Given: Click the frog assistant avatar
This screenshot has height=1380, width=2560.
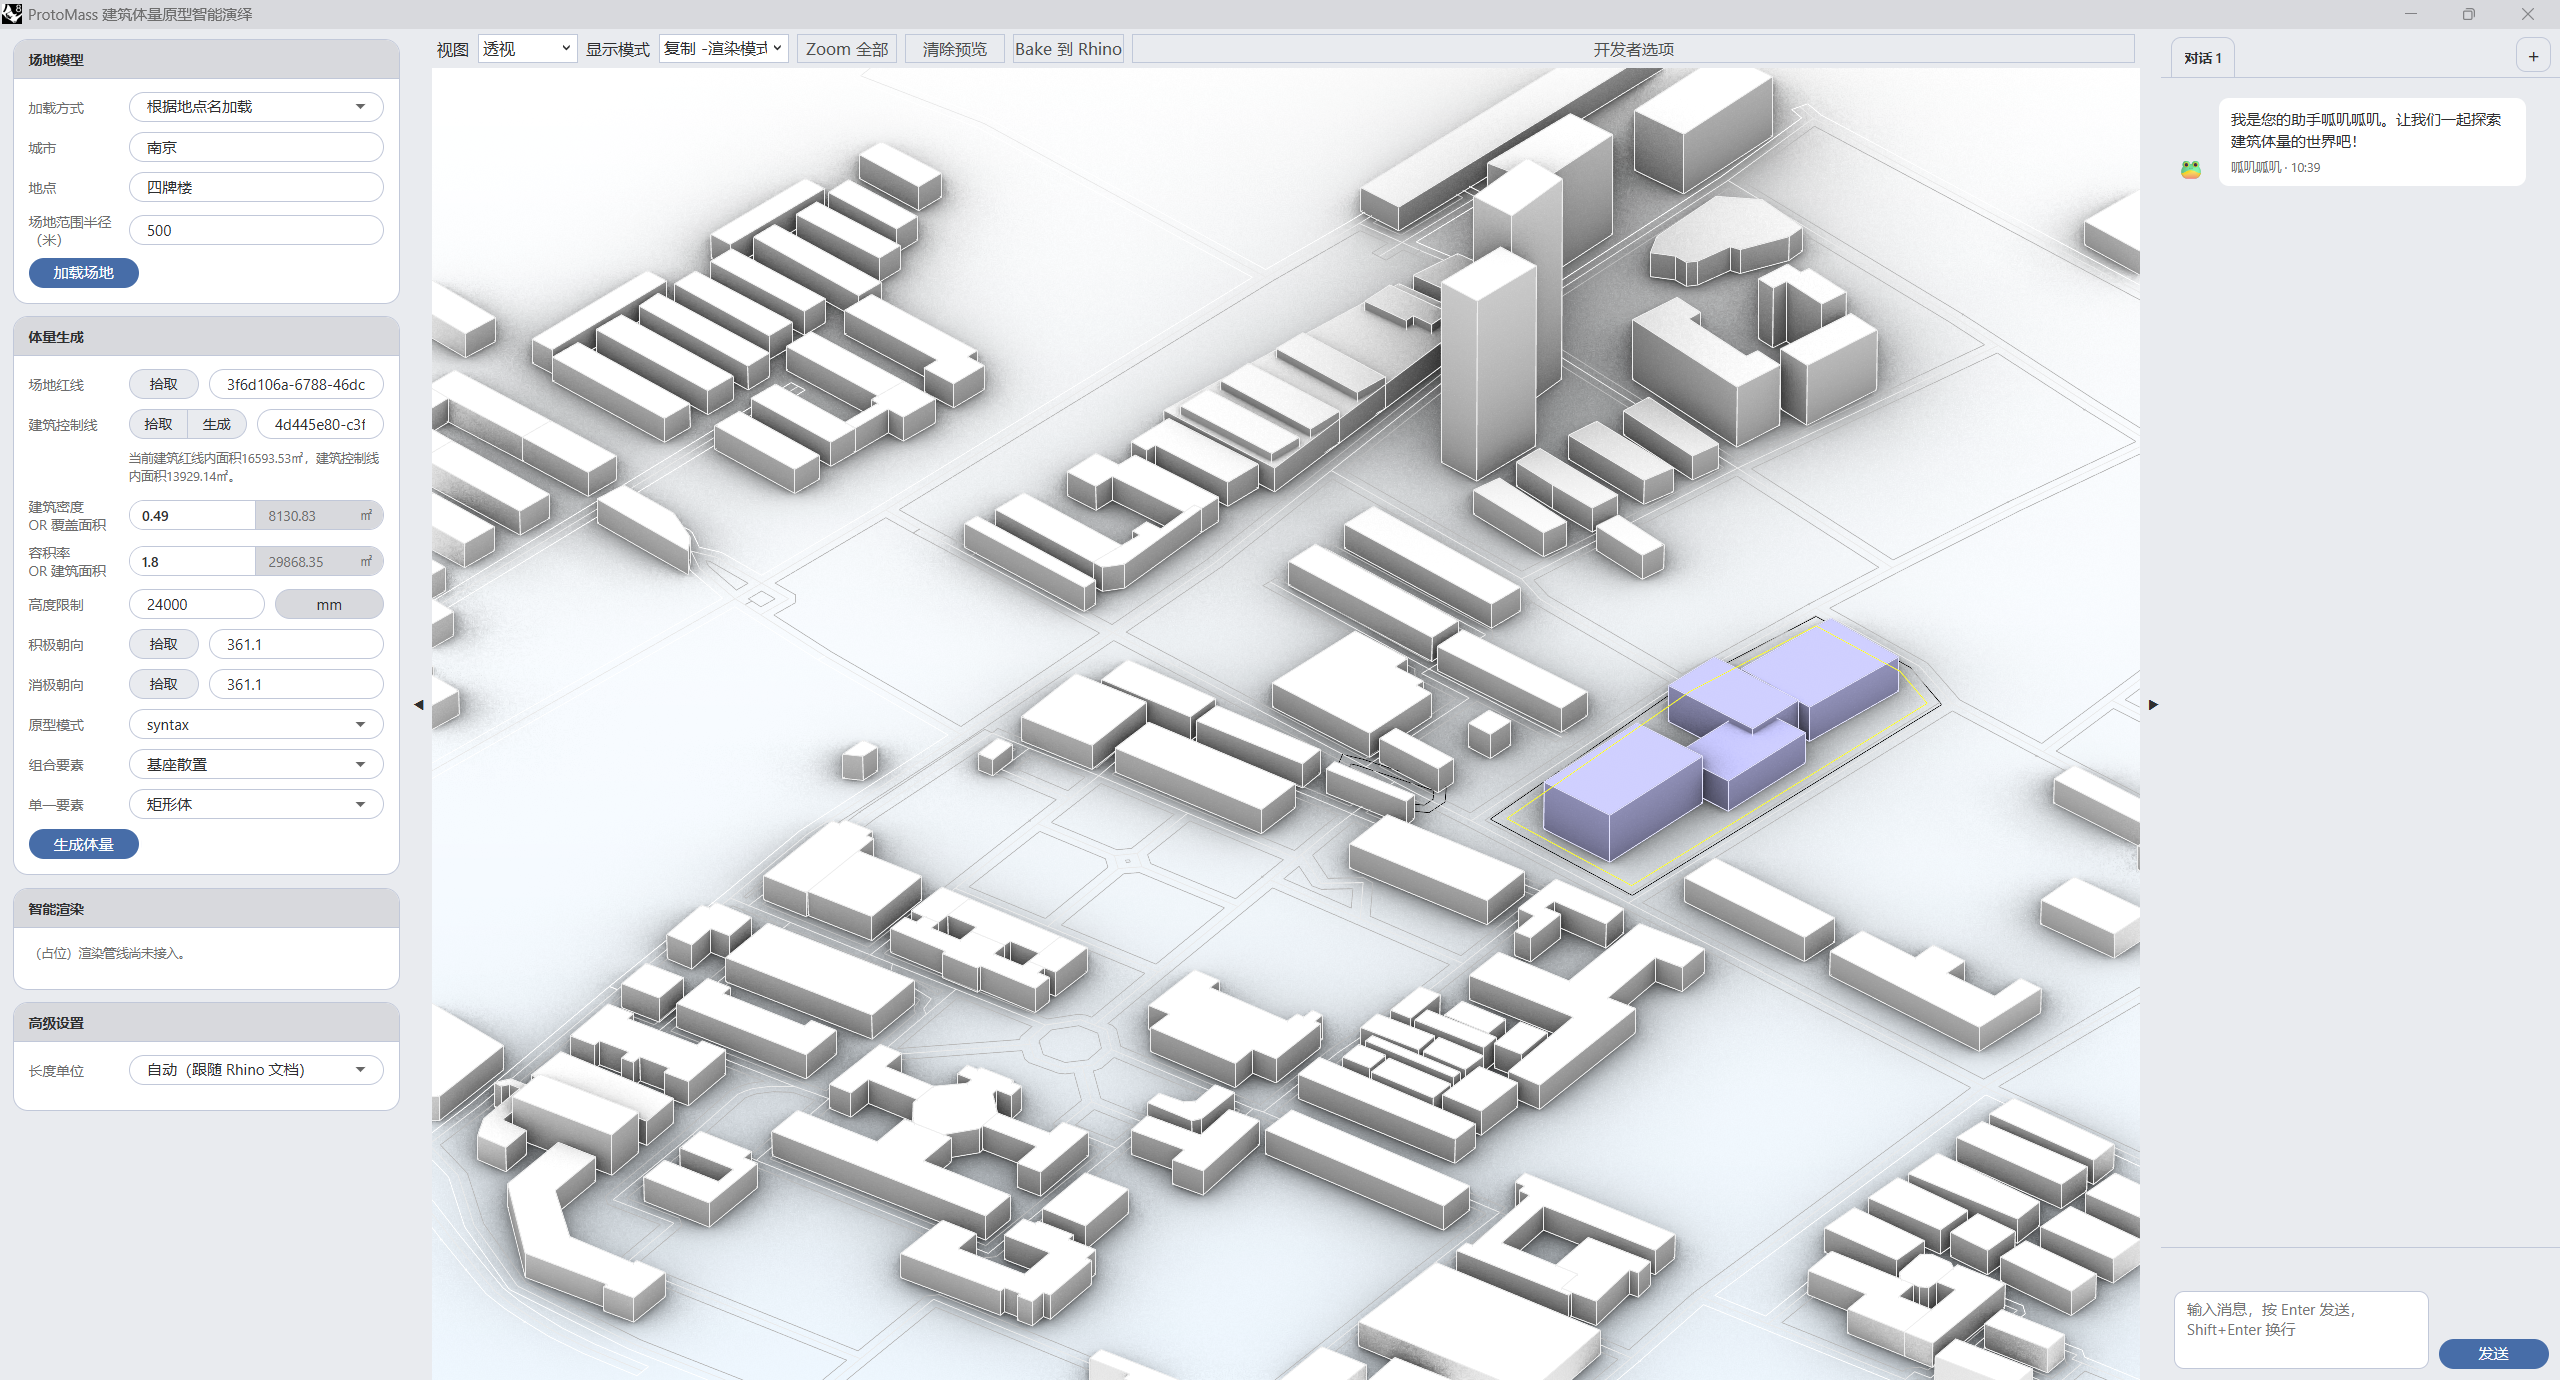Looking at the screenshot, I should pyautogui.click(x=2191, y=169).
